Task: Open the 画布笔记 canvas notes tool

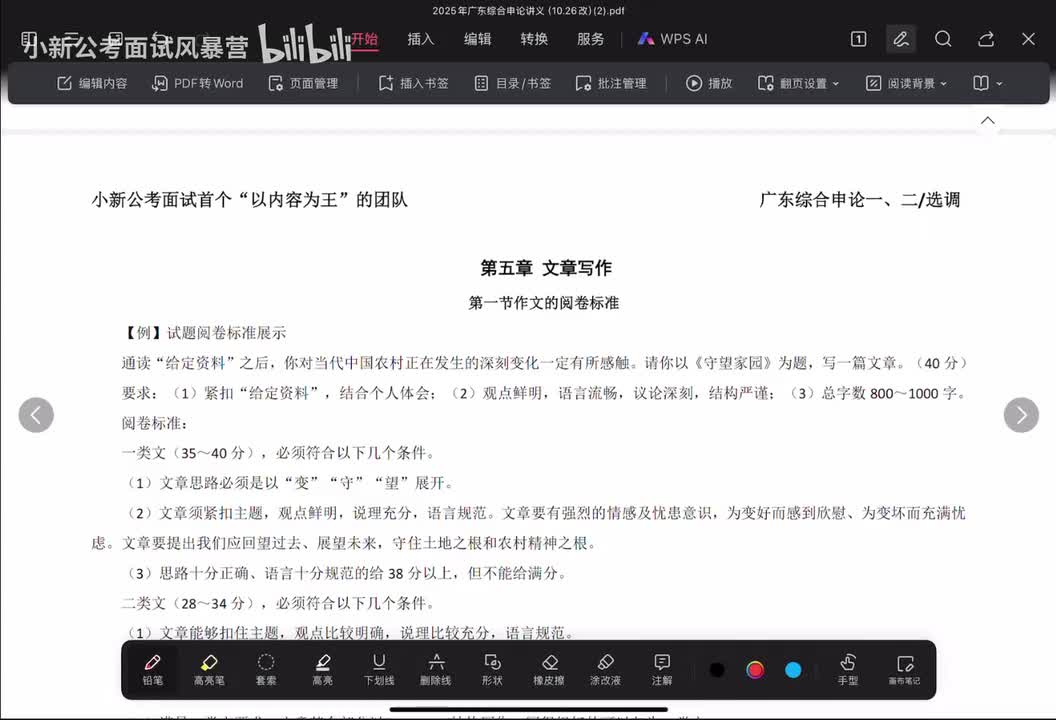Action: 904,669
